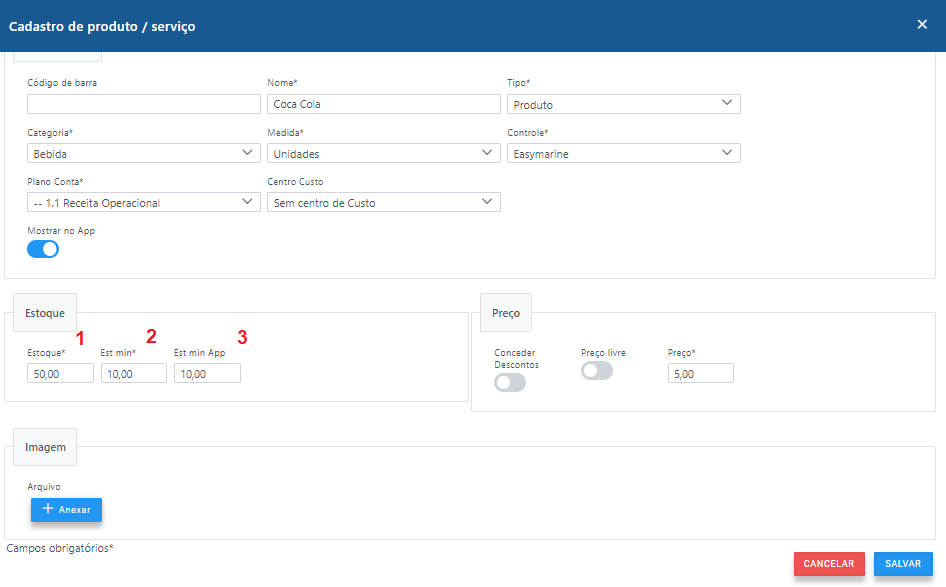The image size is (946, 587).
Task: Open the Plano Conta dropdown
Action: click(x=144, y=202)
